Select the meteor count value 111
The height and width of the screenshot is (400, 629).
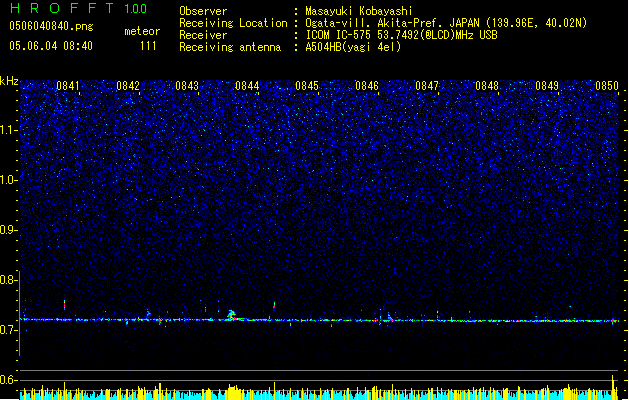coord(148,46)
